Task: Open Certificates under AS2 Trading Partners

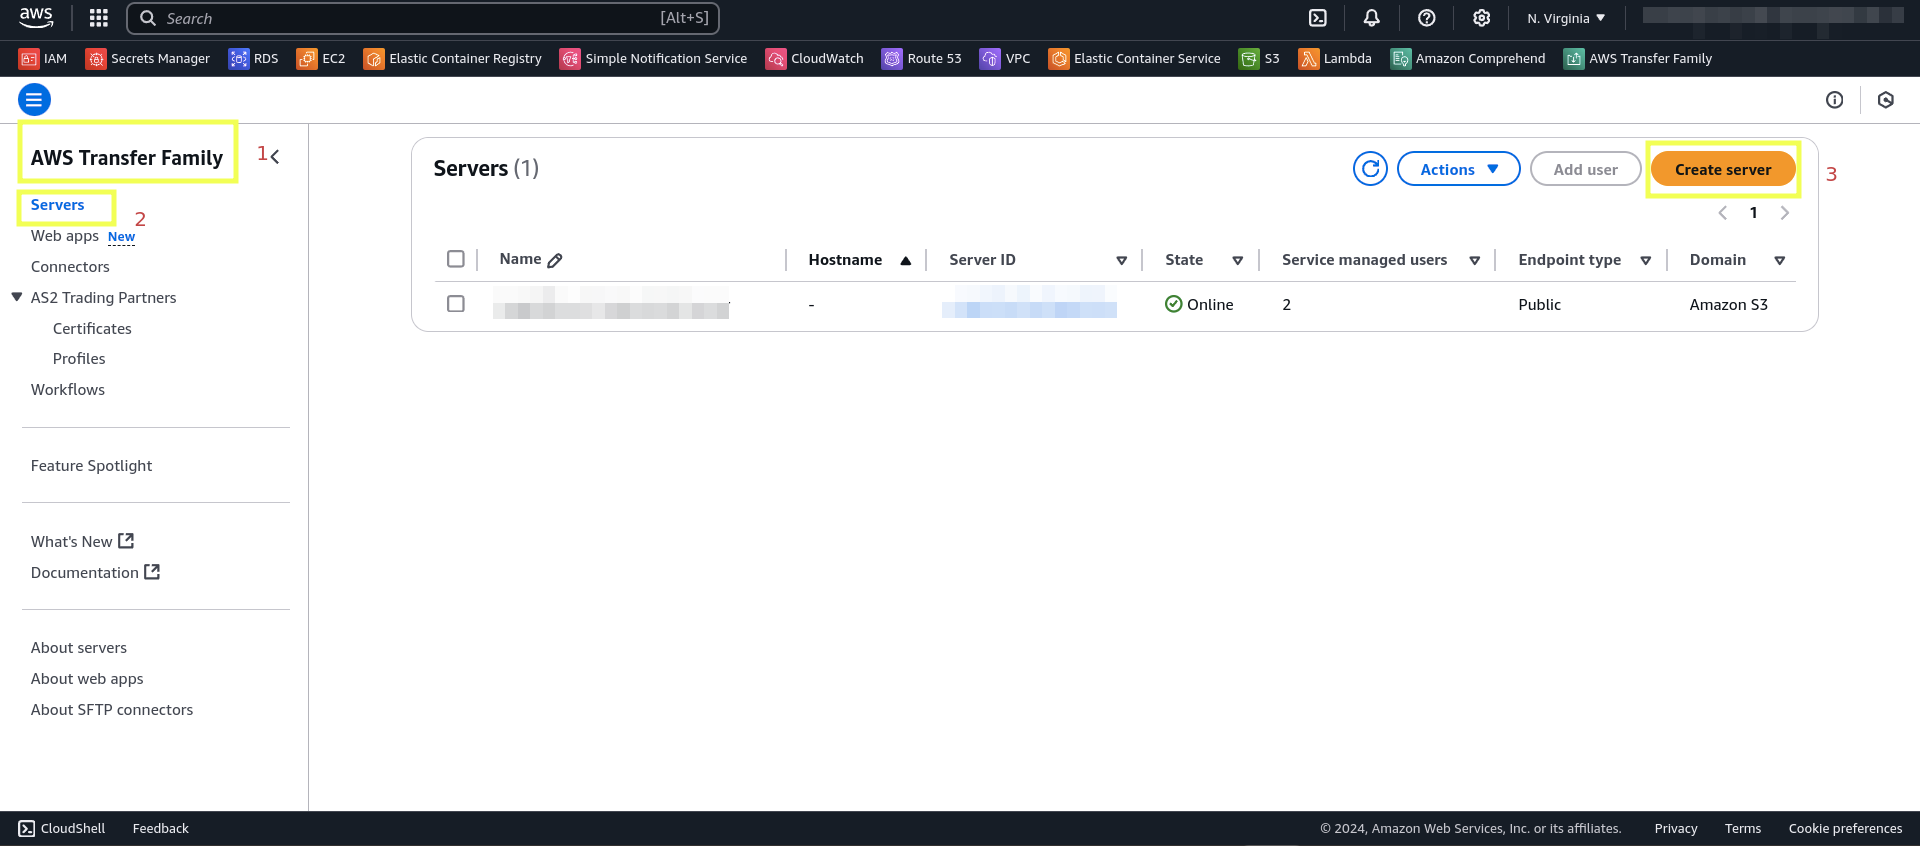Action: (x=92, y=329)
